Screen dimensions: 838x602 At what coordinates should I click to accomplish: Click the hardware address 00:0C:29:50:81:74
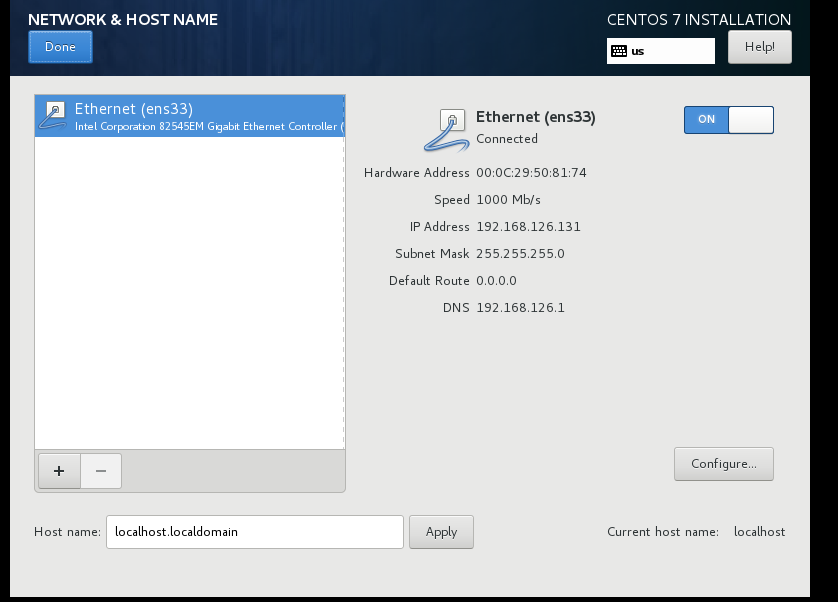tap(531, 173)
